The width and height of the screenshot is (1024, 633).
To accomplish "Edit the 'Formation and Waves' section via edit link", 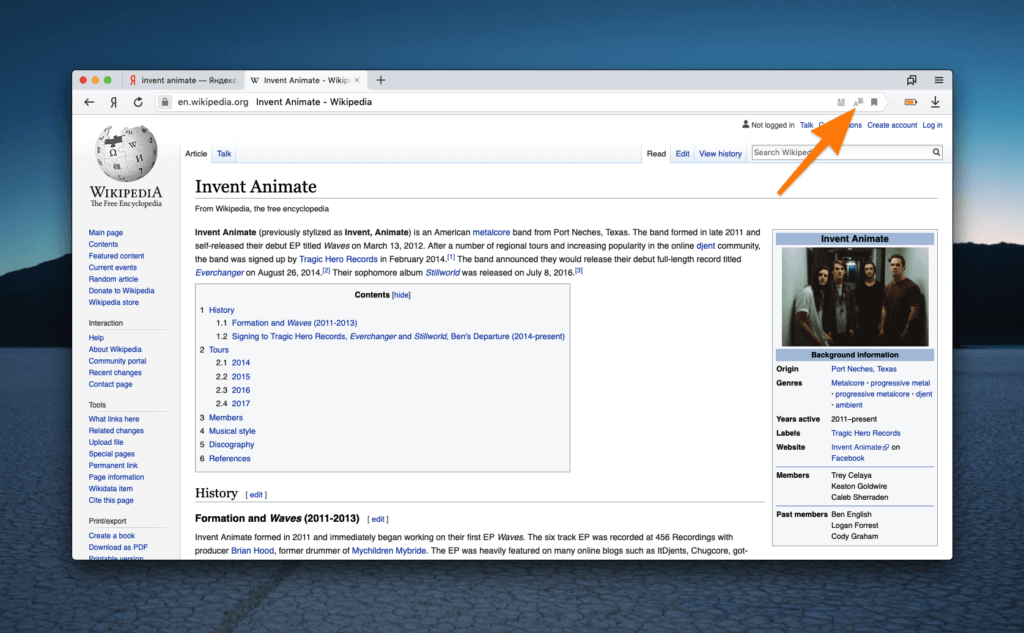I will click(377, 519).
